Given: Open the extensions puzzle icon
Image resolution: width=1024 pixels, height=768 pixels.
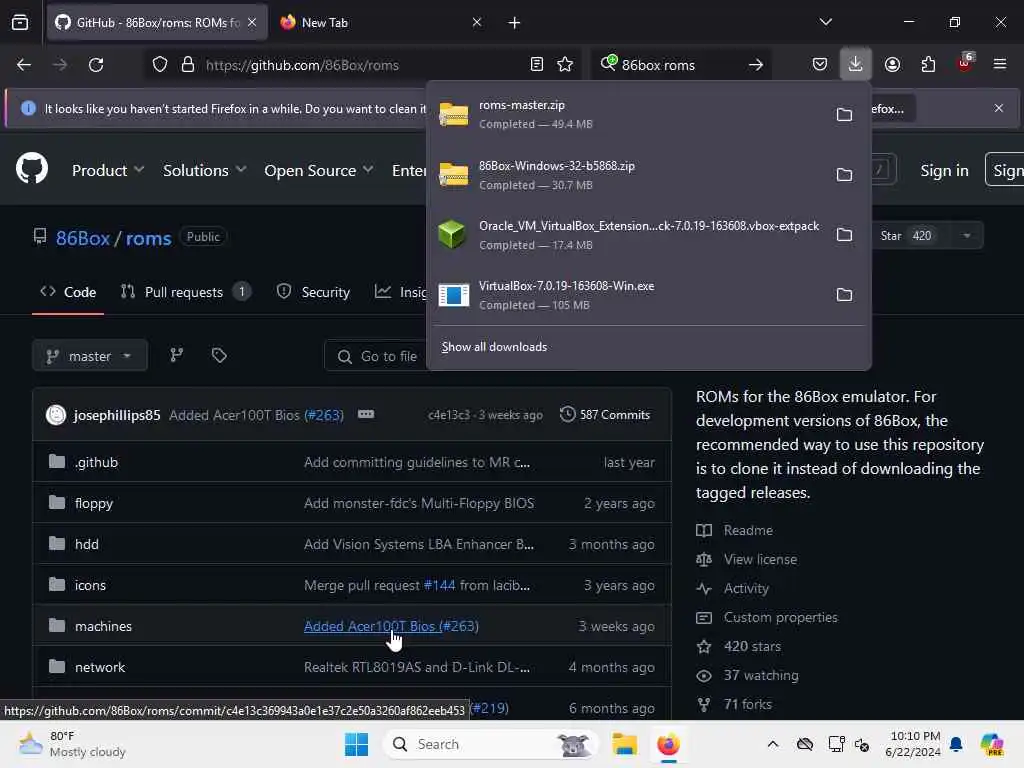Looking at the screenshot, I should tap(928, 65).
